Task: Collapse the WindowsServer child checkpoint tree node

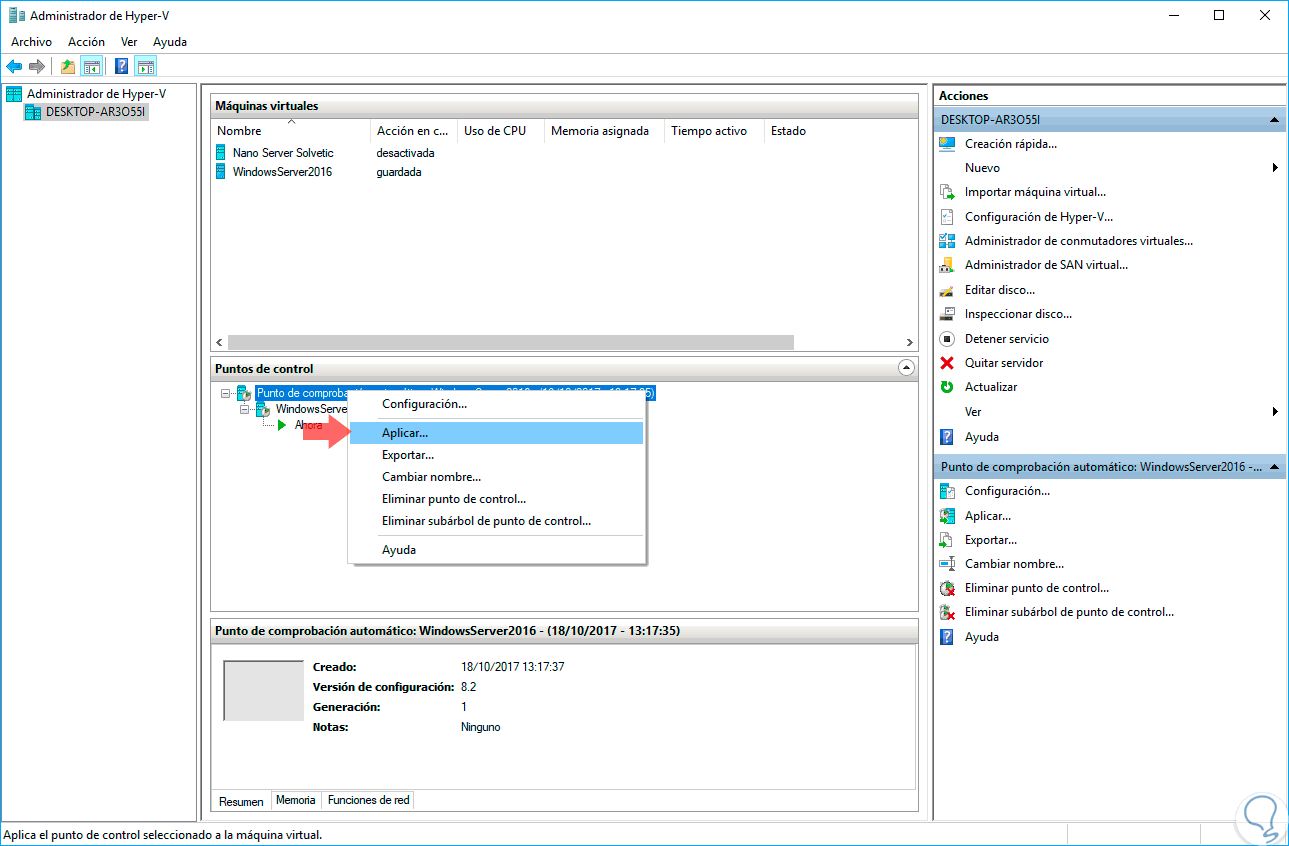Action: point(245,409)
